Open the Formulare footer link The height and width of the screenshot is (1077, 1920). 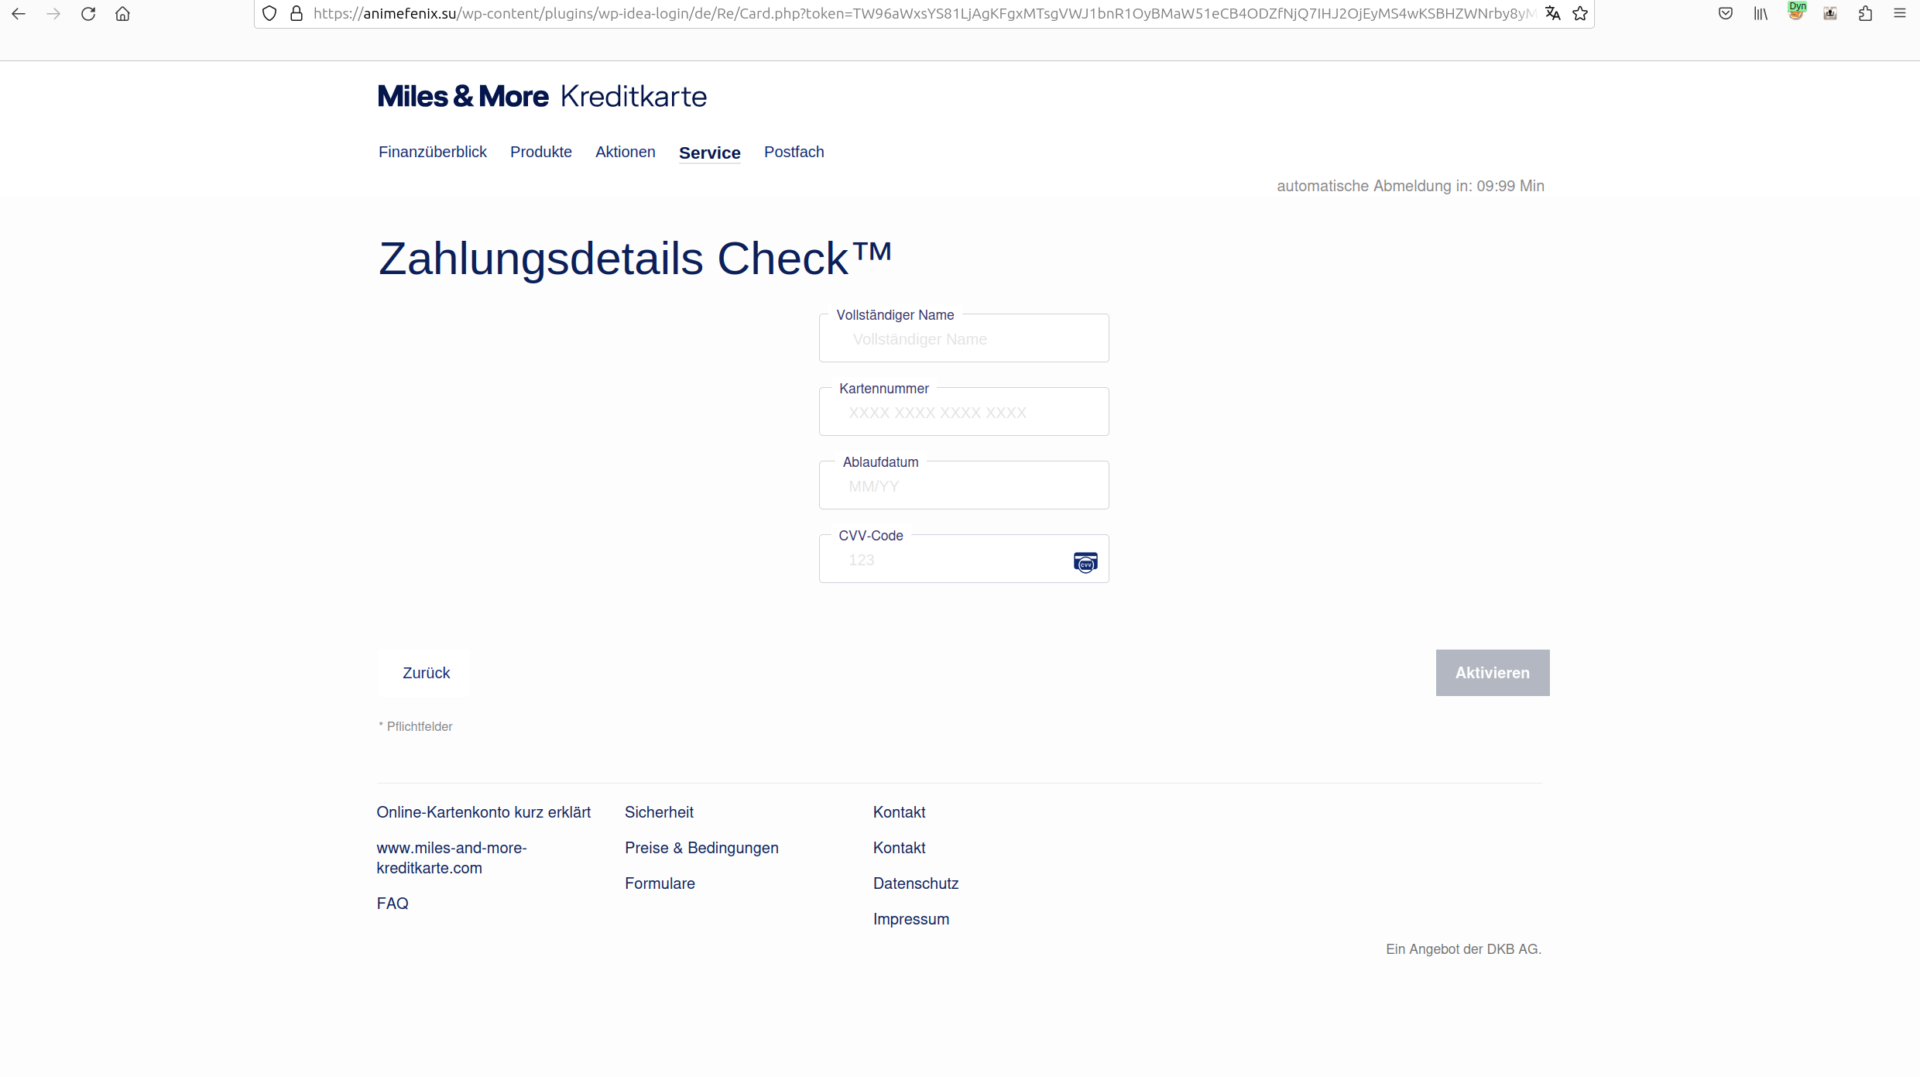coord(659,883)
